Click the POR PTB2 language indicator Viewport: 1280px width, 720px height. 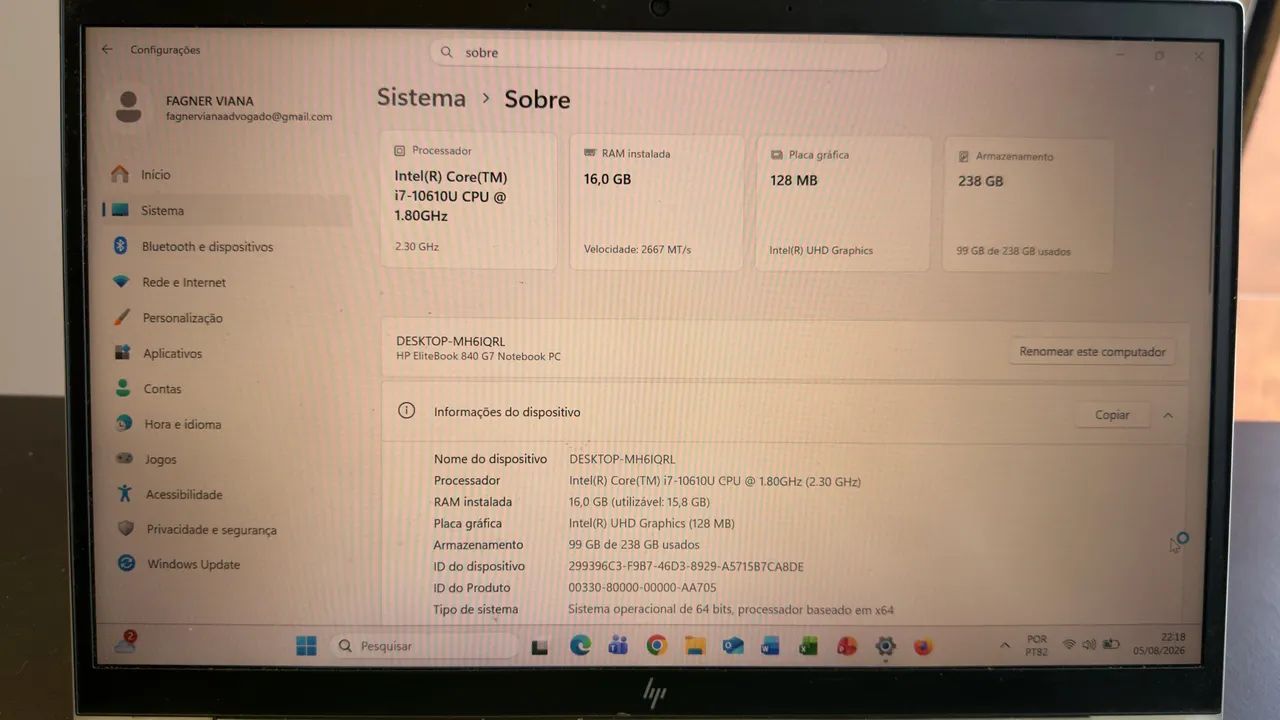point(1037,645)
